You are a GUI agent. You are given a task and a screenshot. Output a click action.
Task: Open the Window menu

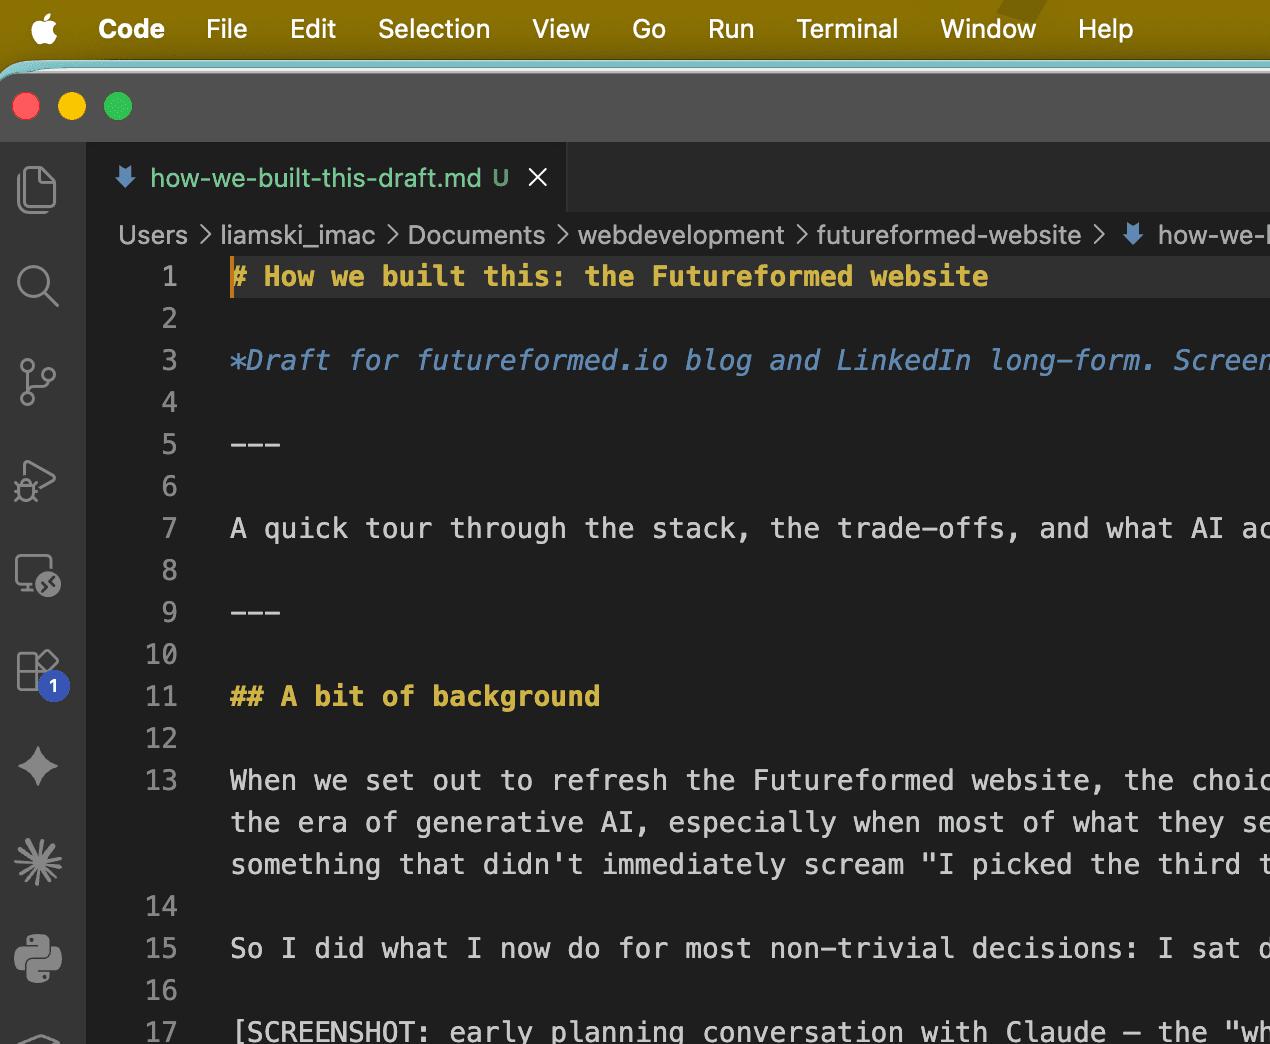(x=988, y=29)
